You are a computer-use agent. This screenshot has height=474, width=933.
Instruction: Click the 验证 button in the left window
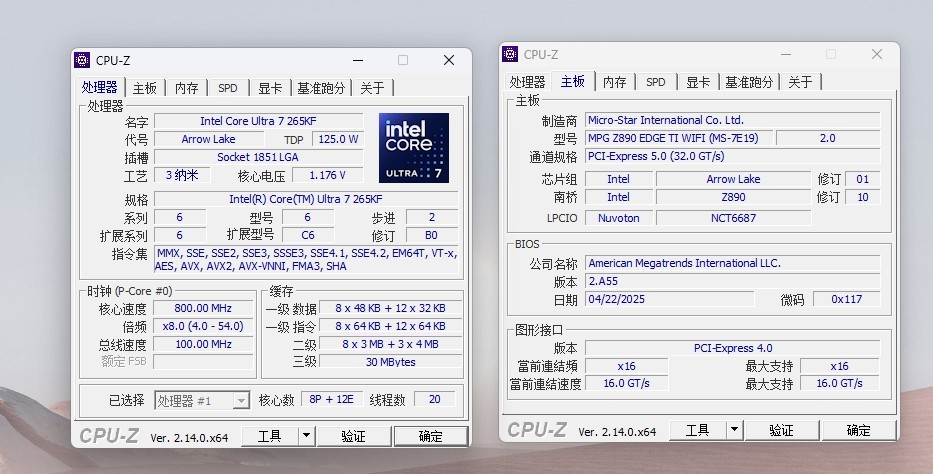pyautogui.click(x=353, y=436)
